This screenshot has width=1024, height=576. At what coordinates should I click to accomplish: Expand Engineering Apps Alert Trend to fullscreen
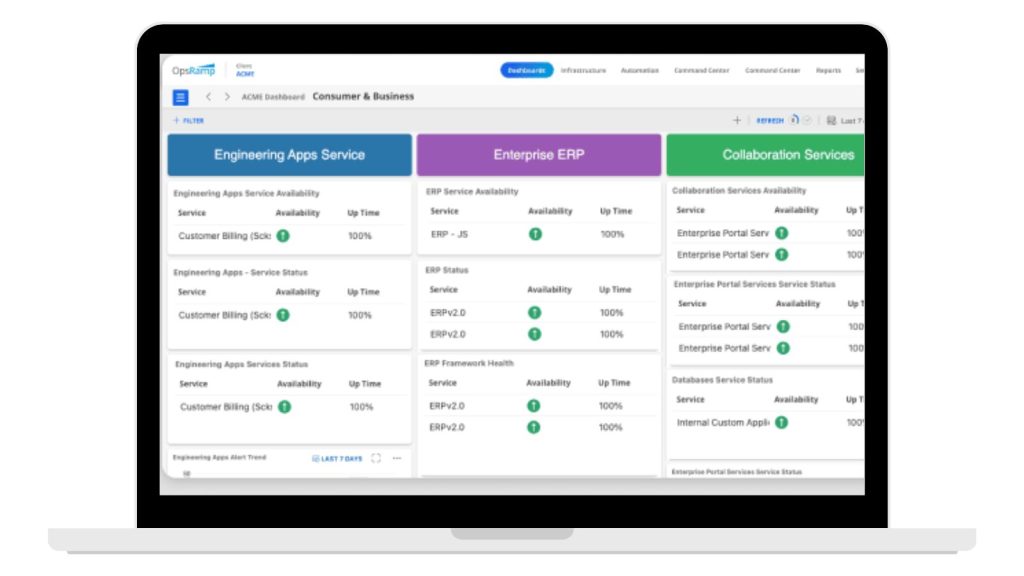coord(376,458)
